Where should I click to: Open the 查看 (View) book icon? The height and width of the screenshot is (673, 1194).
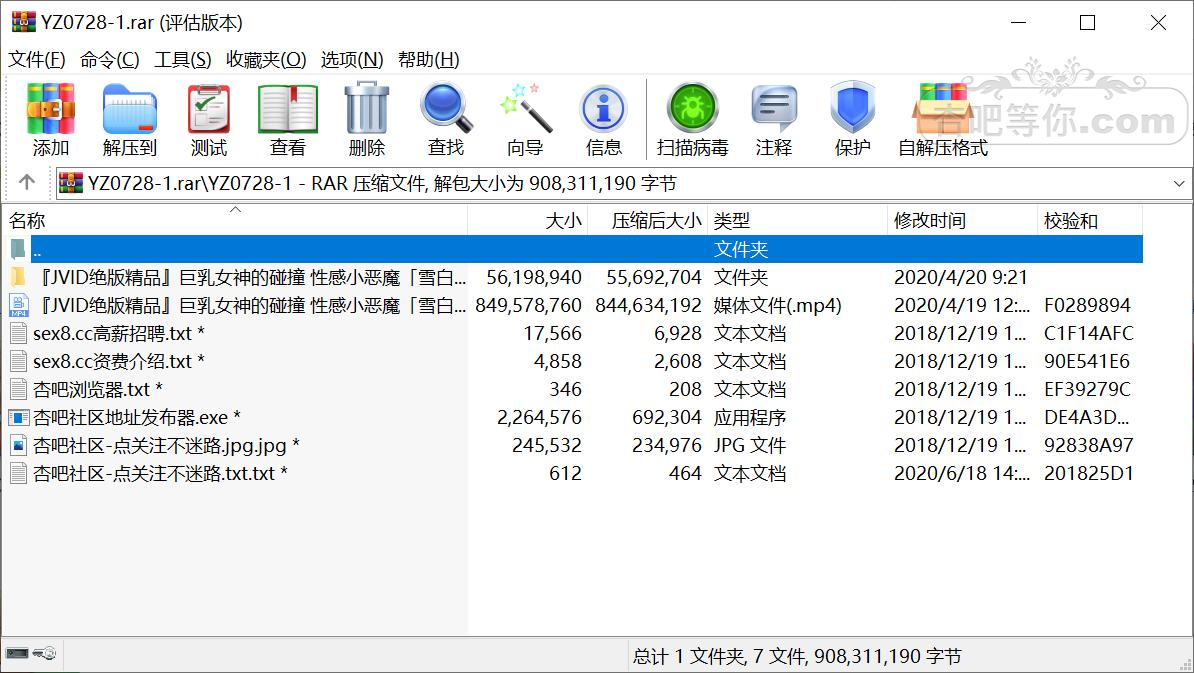pos(288,109)
